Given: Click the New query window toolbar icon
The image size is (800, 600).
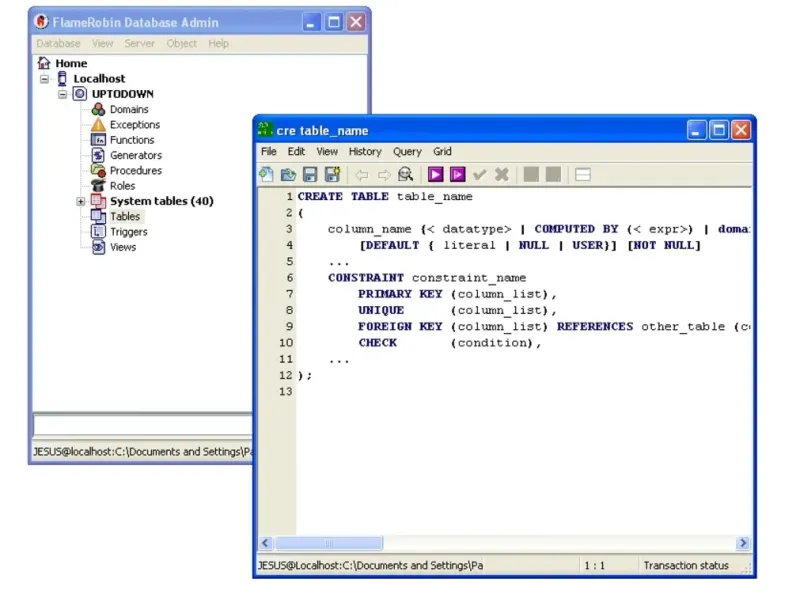Looking at the screenshot, I should click(x=266, y=174).
